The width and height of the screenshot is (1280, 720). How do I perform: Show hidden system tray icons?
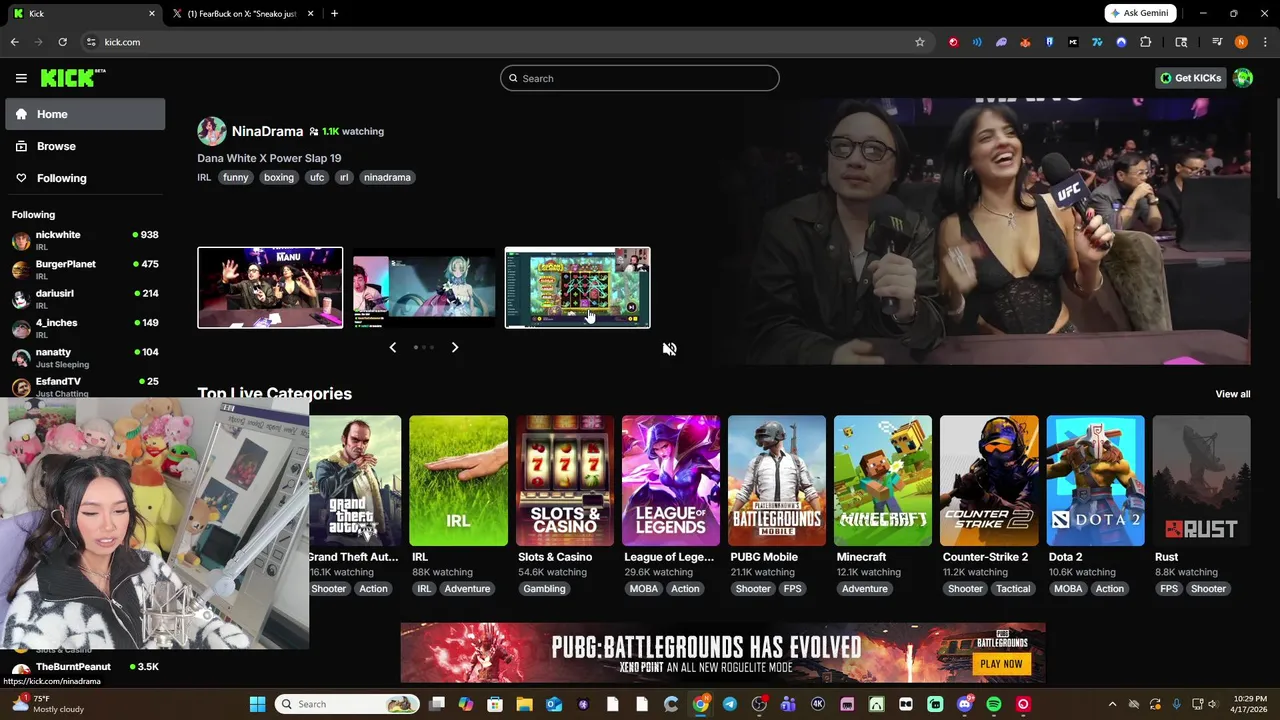tap(1112, 704)
